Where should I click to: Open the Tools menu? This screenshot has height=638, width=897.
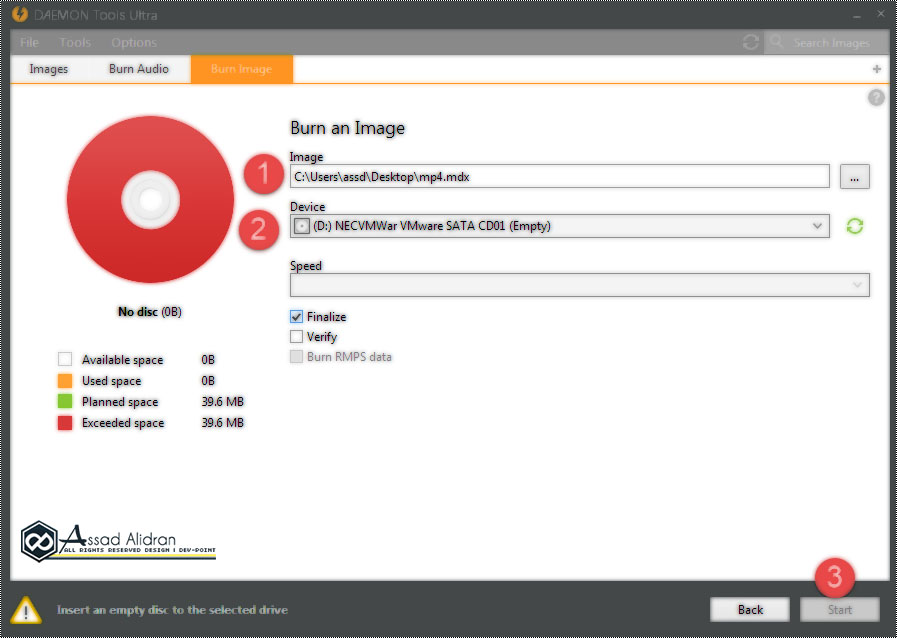(x=75, y=42)
